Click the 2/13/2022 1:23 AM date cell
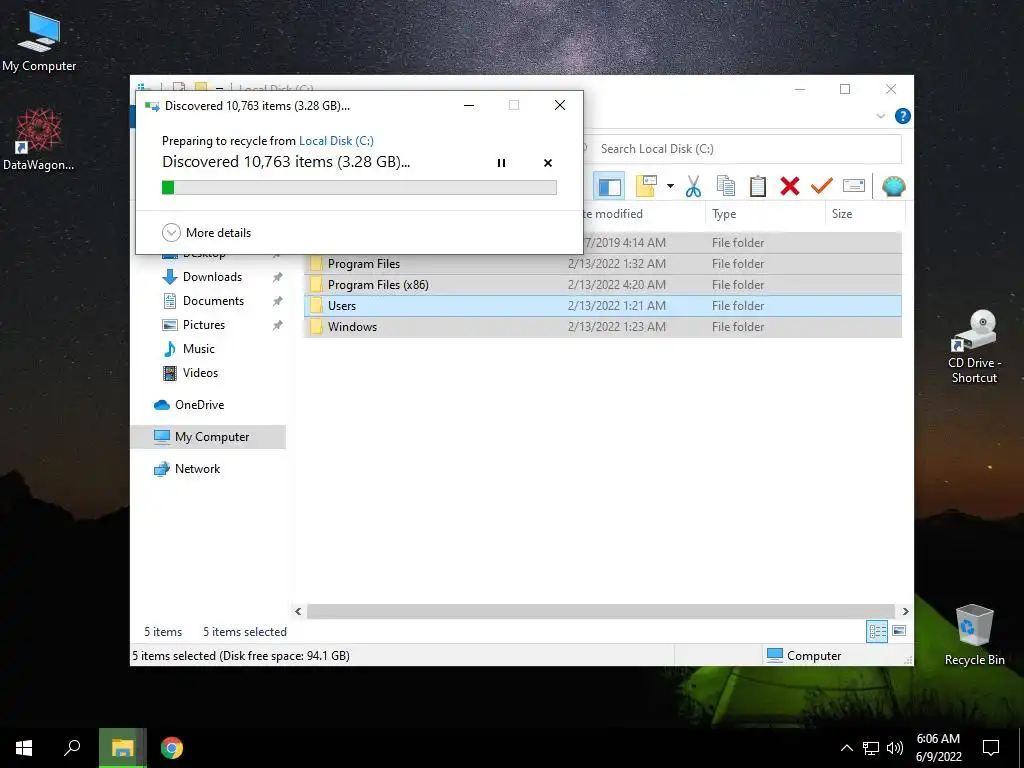The height and width of the screenshot is (768, 1024). 616,327
